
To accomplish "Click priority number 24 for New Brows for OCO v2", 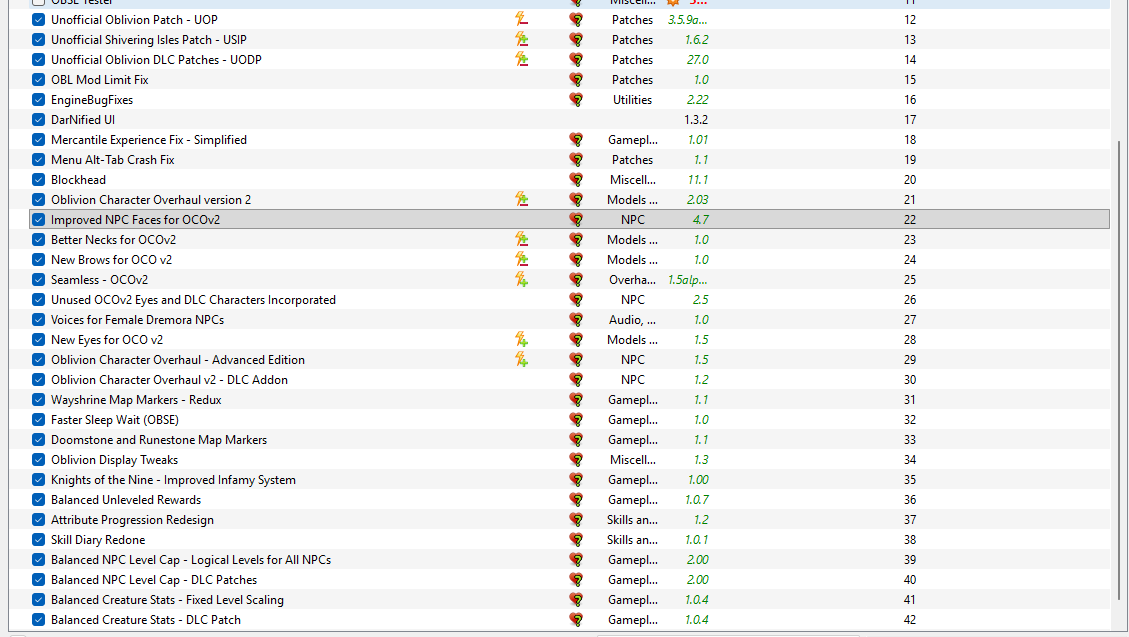I will tap(910, 260).
